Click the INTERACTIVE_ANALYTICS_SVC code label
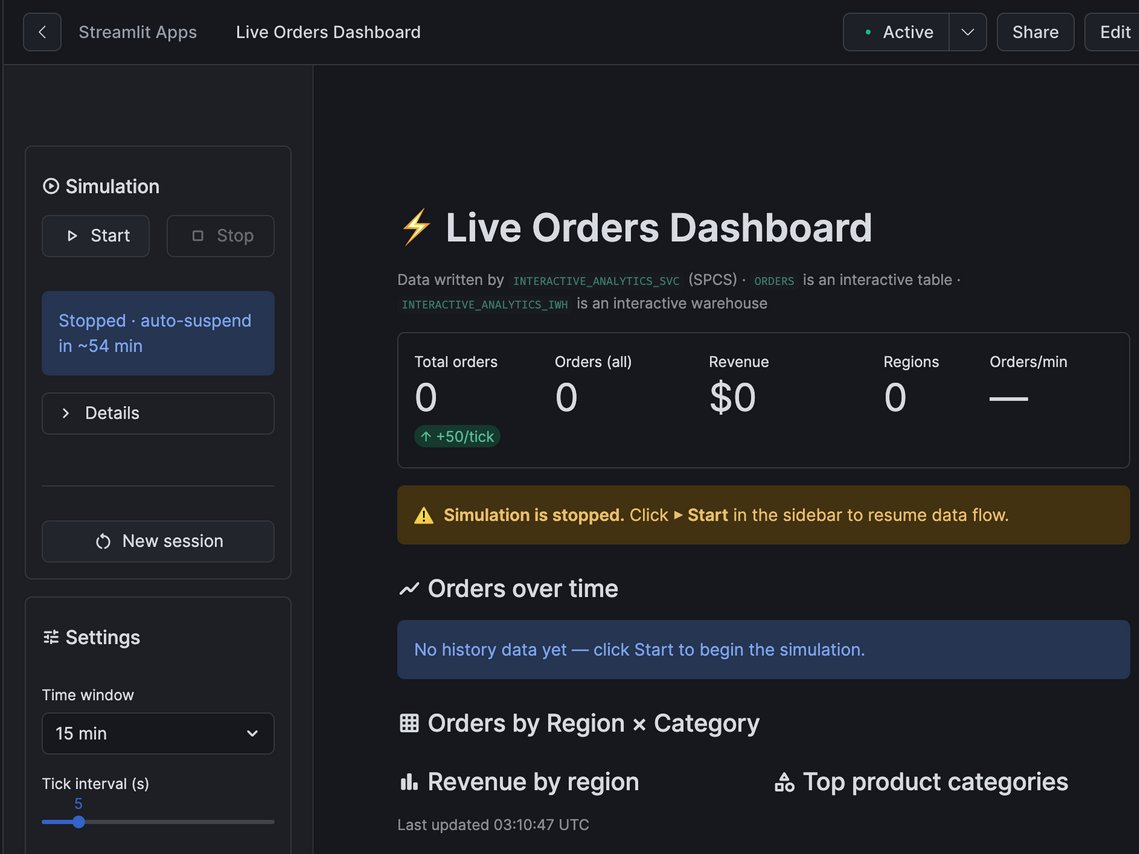This screenshot has width=1139, height=854. coord(596,281)
